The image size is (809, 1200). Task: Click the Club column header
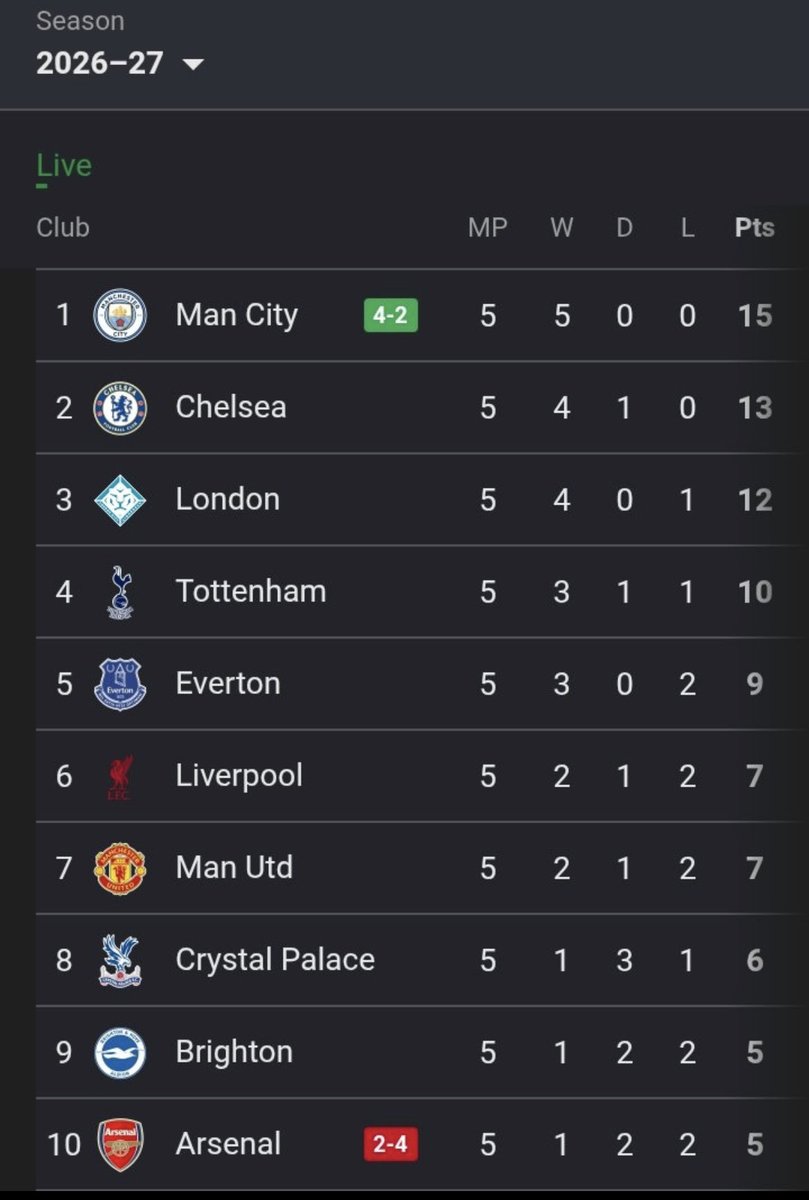pyautogui.click(x=63, y=228)
